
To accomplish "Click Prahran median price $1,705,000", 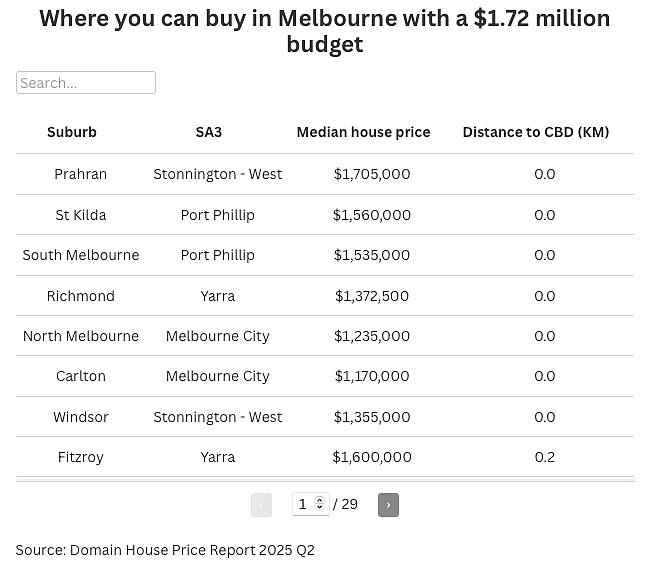I will 372,174.
